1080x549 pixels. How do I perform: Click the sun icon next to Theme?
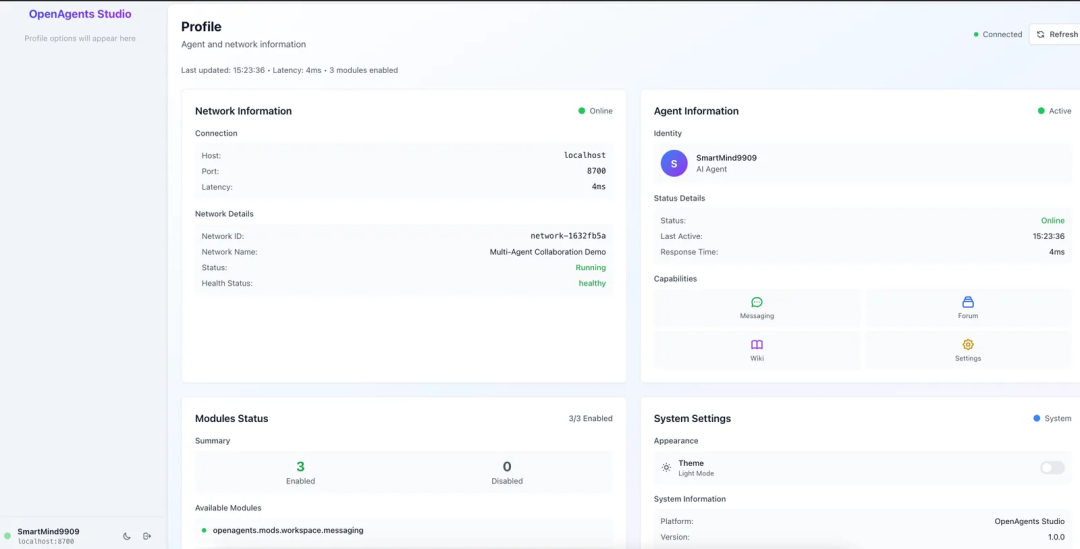pos(666,467)
